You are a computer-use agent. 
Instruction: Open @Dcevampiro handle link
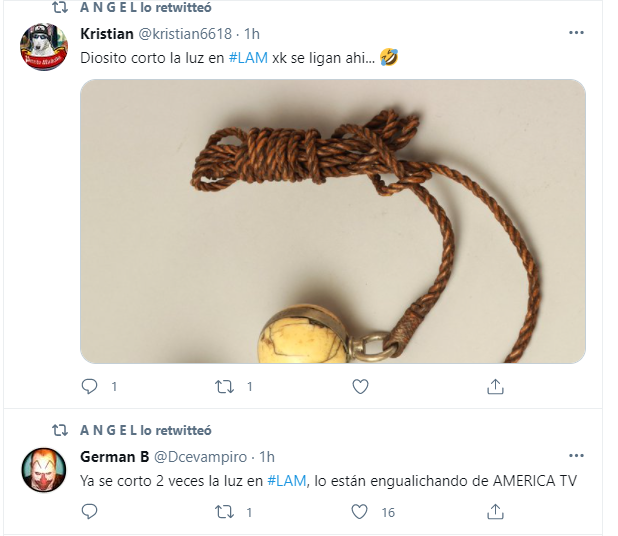(200, 457)
